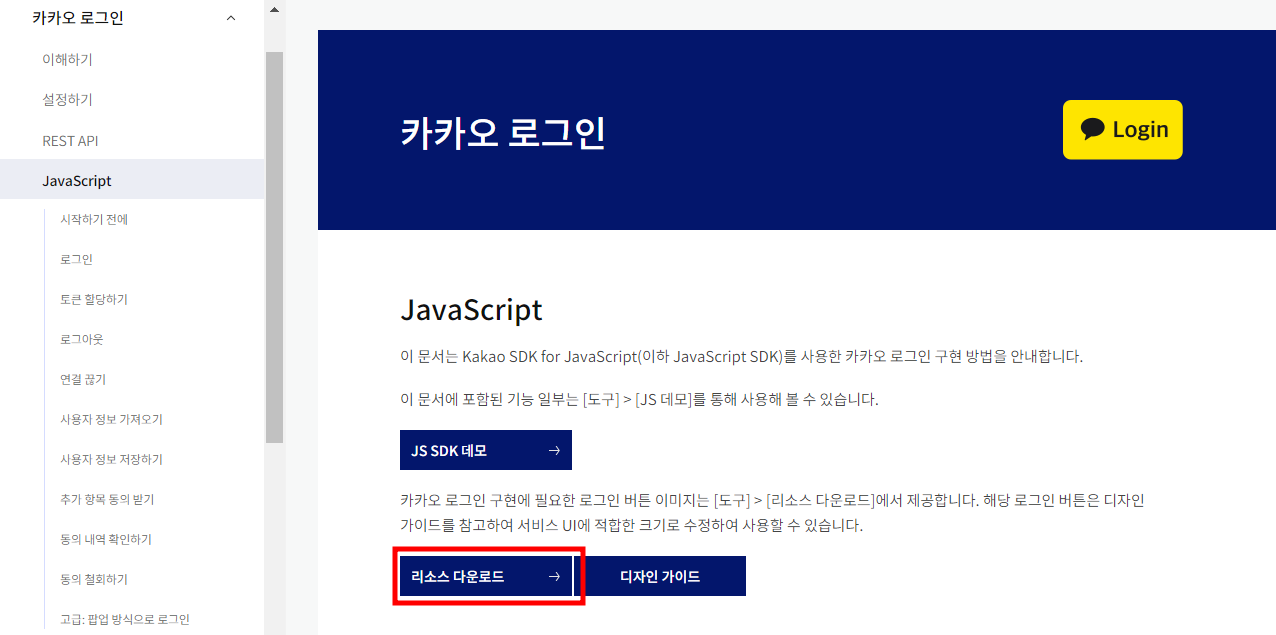
Task: Jump to 로그아웃 section
Action: (82, 339)
